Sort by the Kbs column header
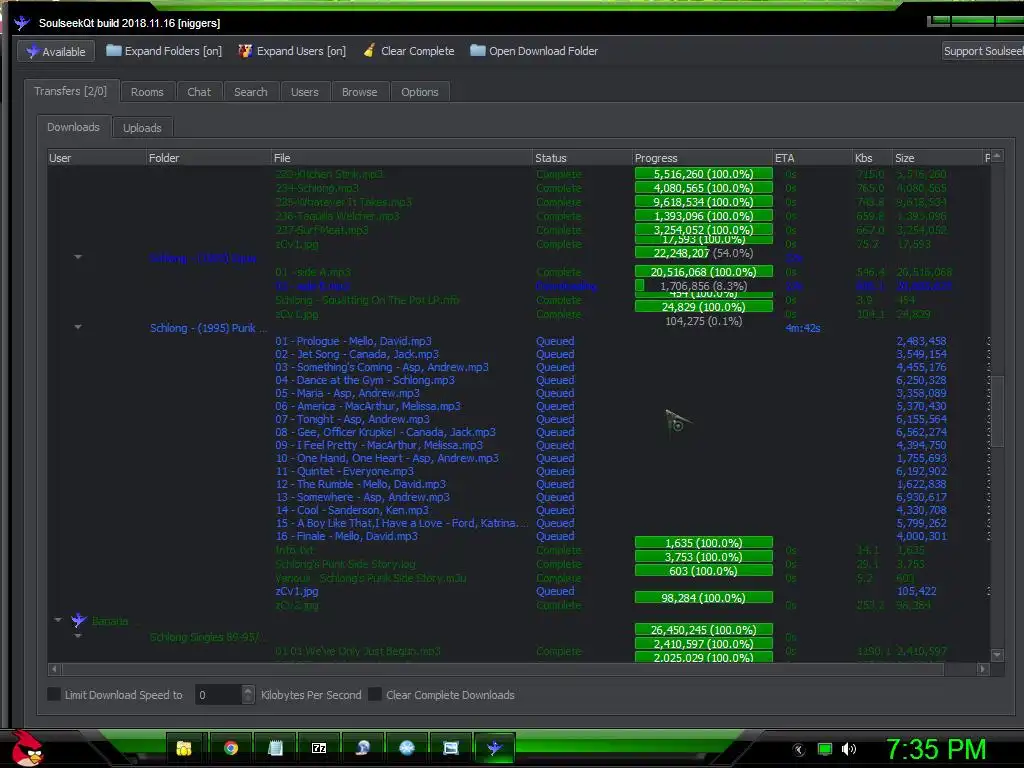 pos(872,158)
